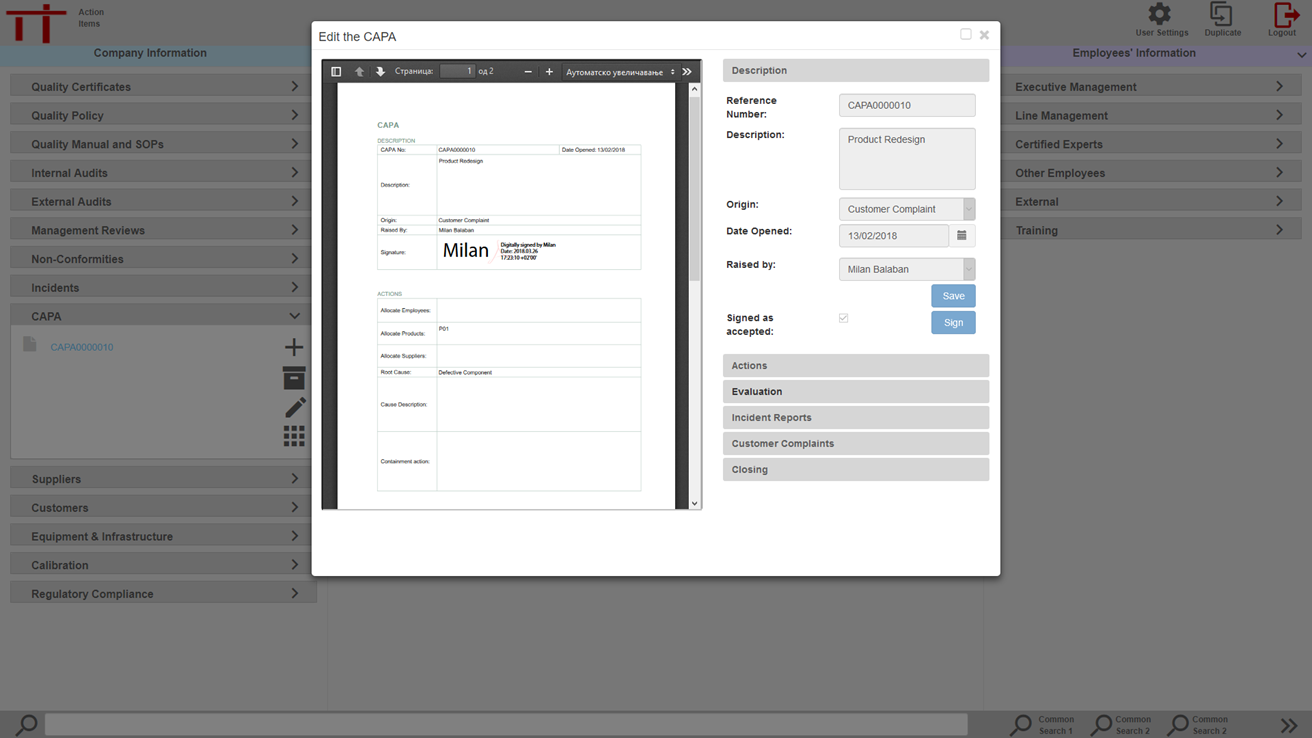The height and width of the screenshot is (738, 1312).
Task: Click the Save button
Action: click(953, 296)
